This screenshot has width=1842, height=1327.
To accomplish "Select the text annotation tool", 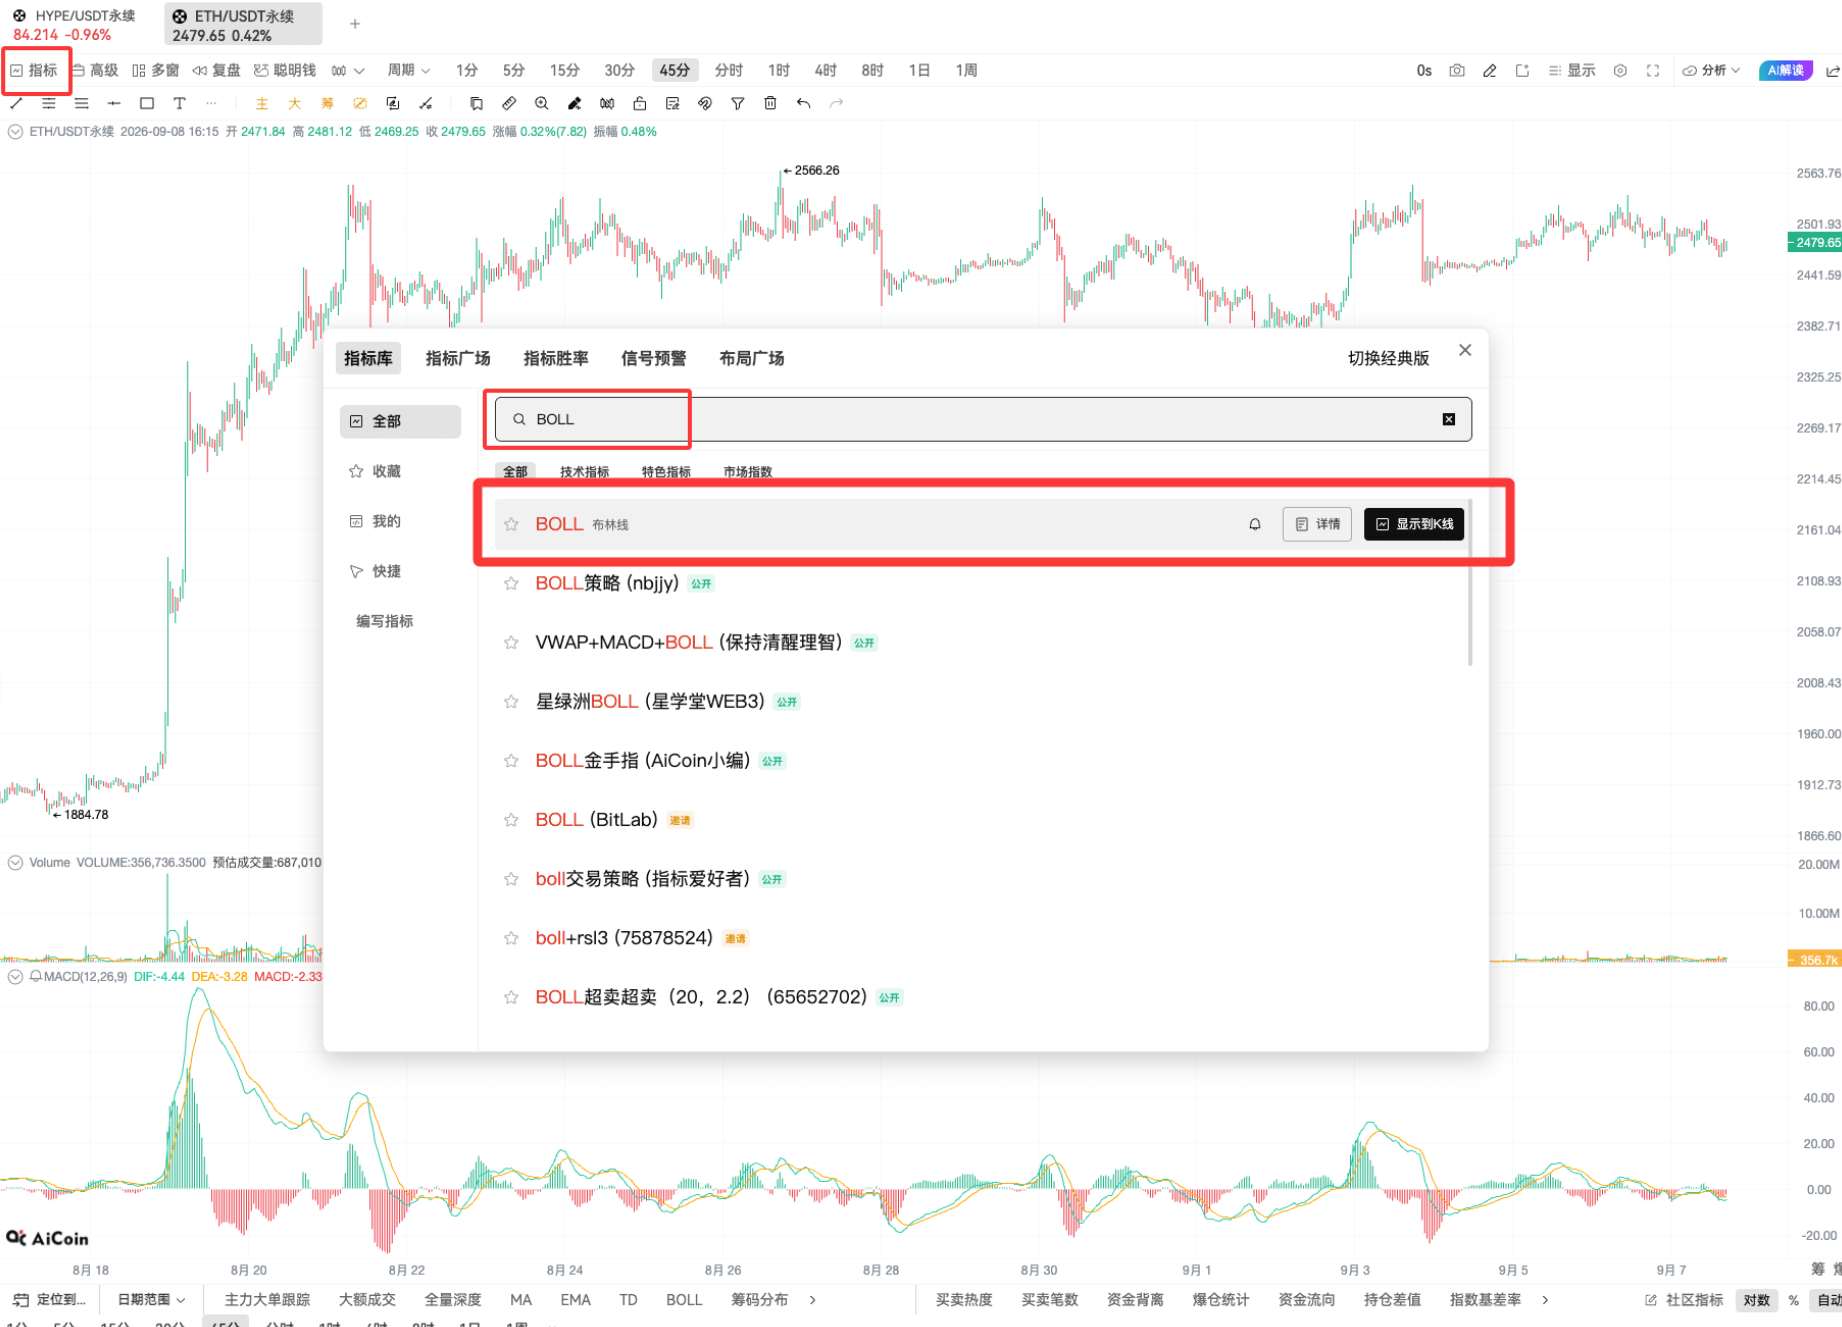I will click(x=179, y=103).
